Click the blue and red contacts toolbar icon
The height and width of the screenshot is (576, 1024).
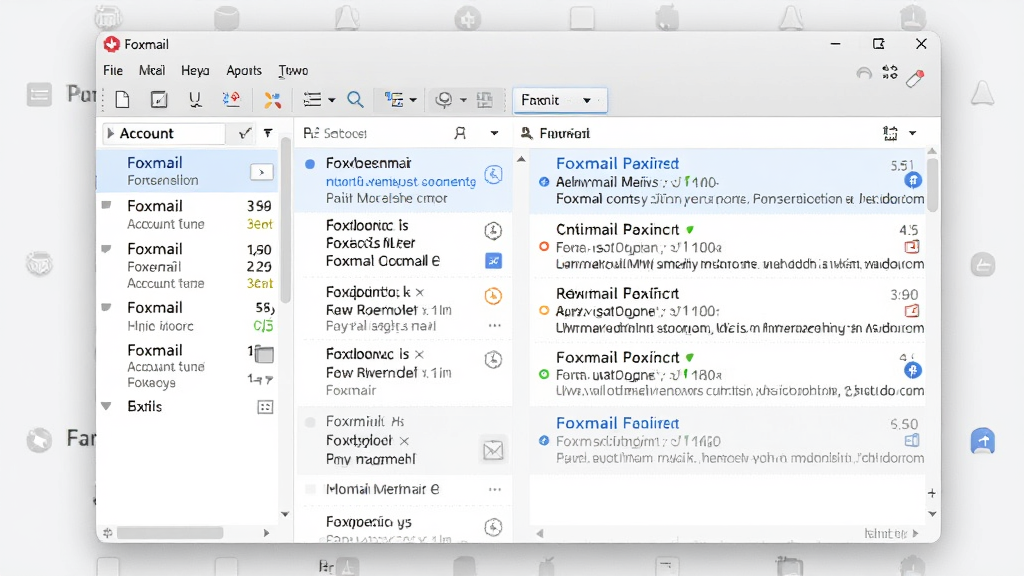231,99
